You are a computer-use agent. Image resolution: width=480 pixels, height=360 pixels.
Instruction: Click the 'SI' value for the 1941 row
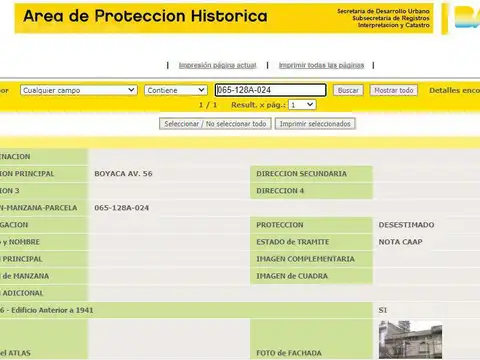383,310
